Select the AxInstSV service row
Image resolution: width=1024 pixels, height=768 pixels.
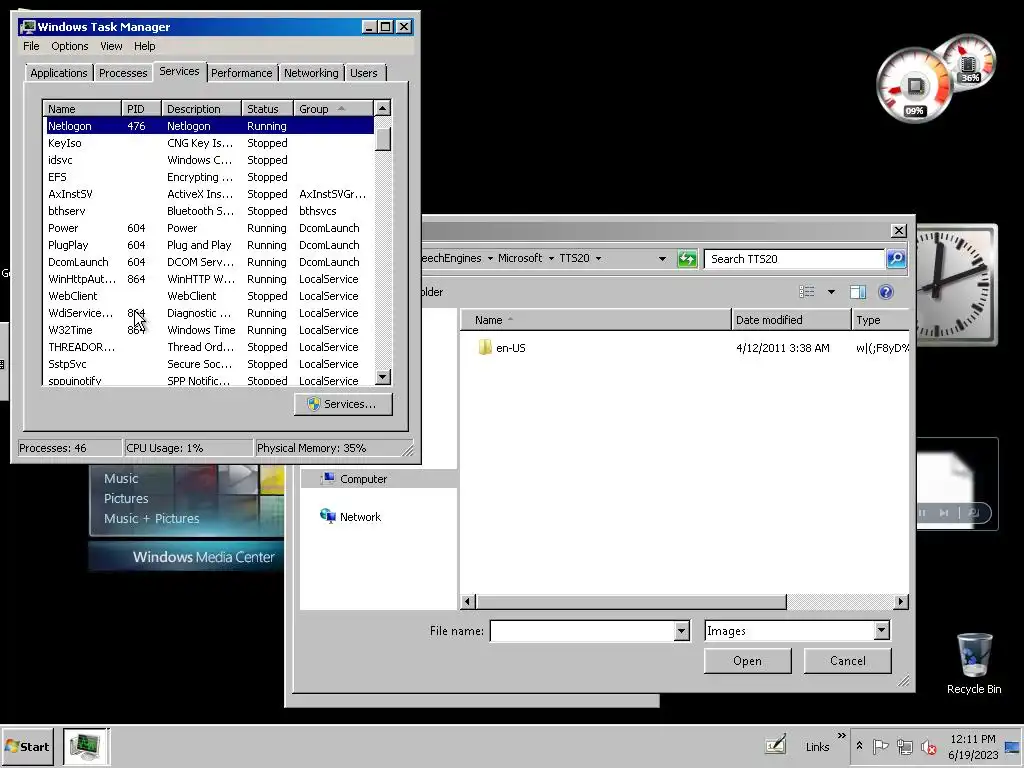[x=209, y=194]
